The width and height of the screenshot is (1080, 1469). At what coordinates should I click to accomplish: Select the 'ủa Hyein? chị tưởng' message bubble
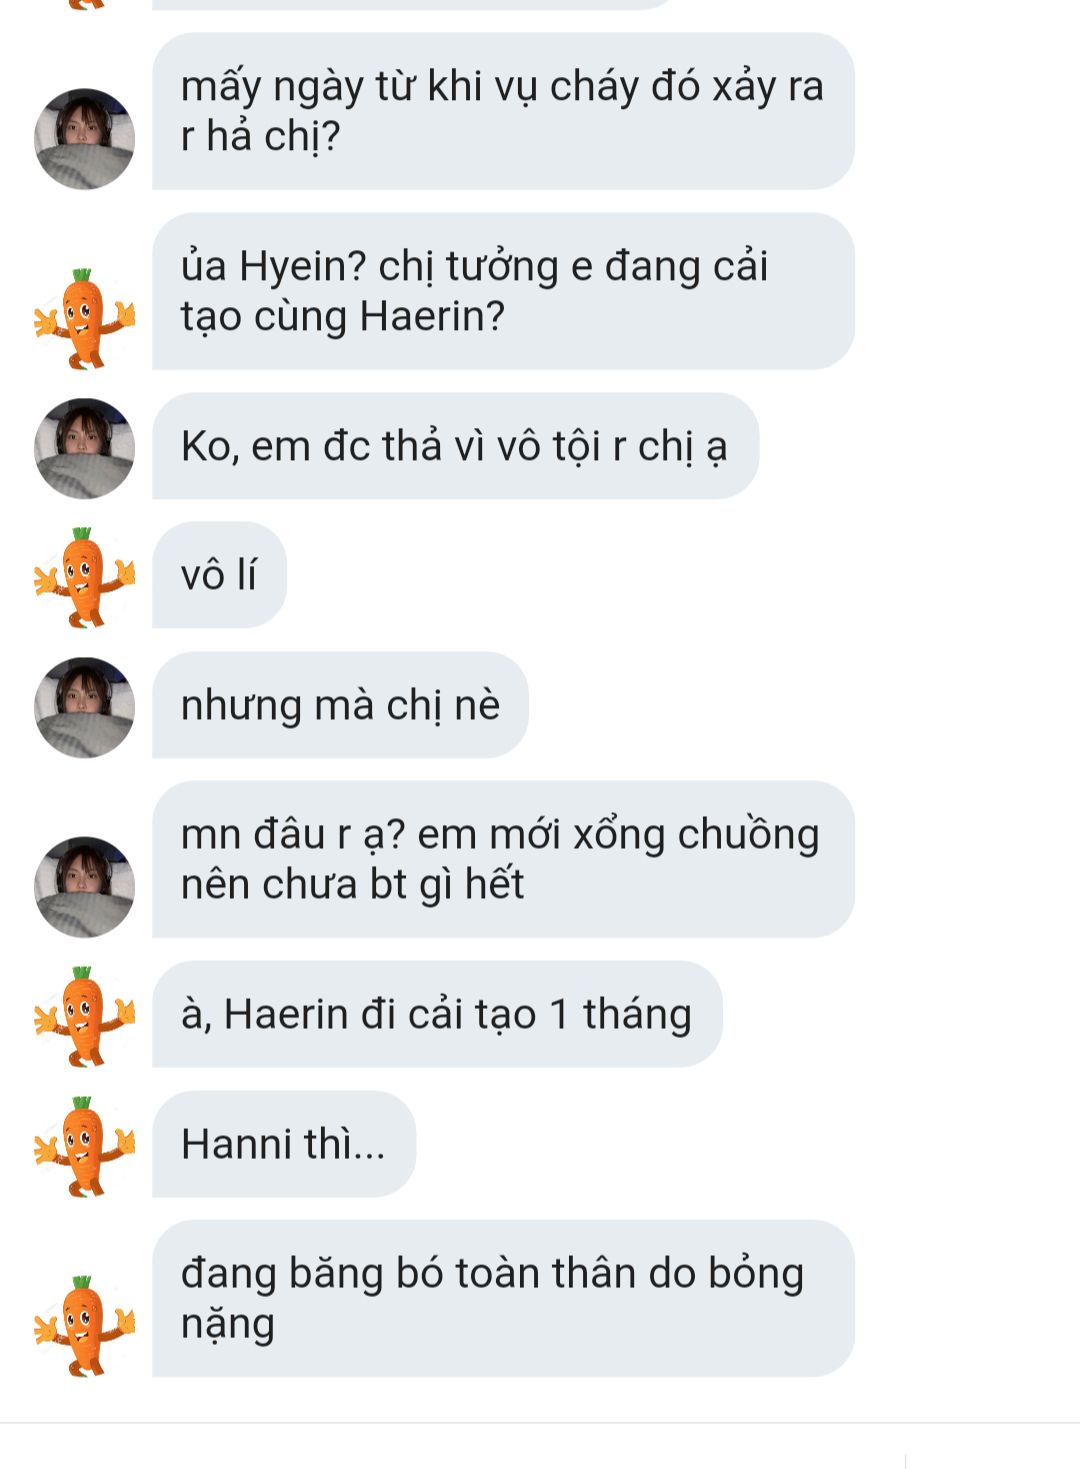503,291
